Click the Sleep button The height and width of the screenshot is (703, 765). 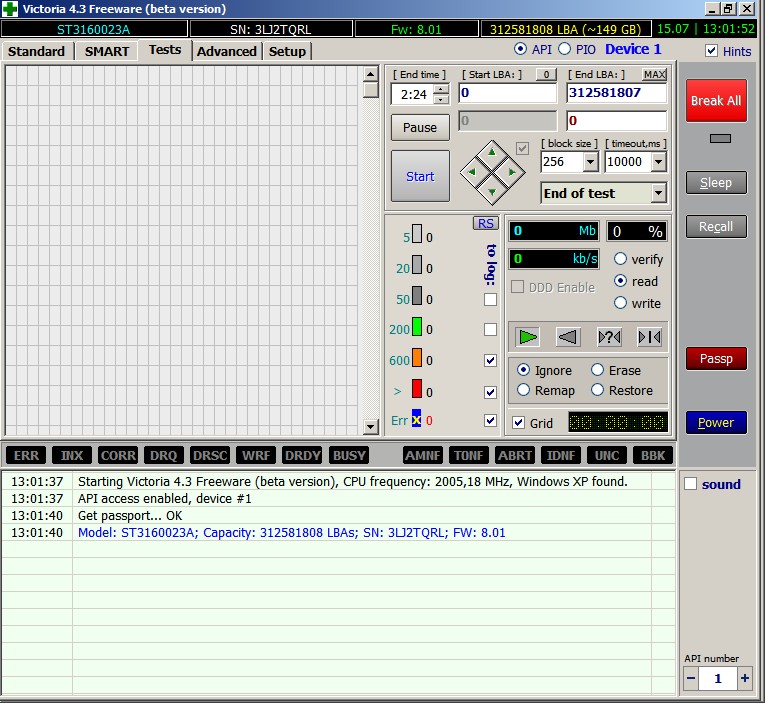(716, 182)
